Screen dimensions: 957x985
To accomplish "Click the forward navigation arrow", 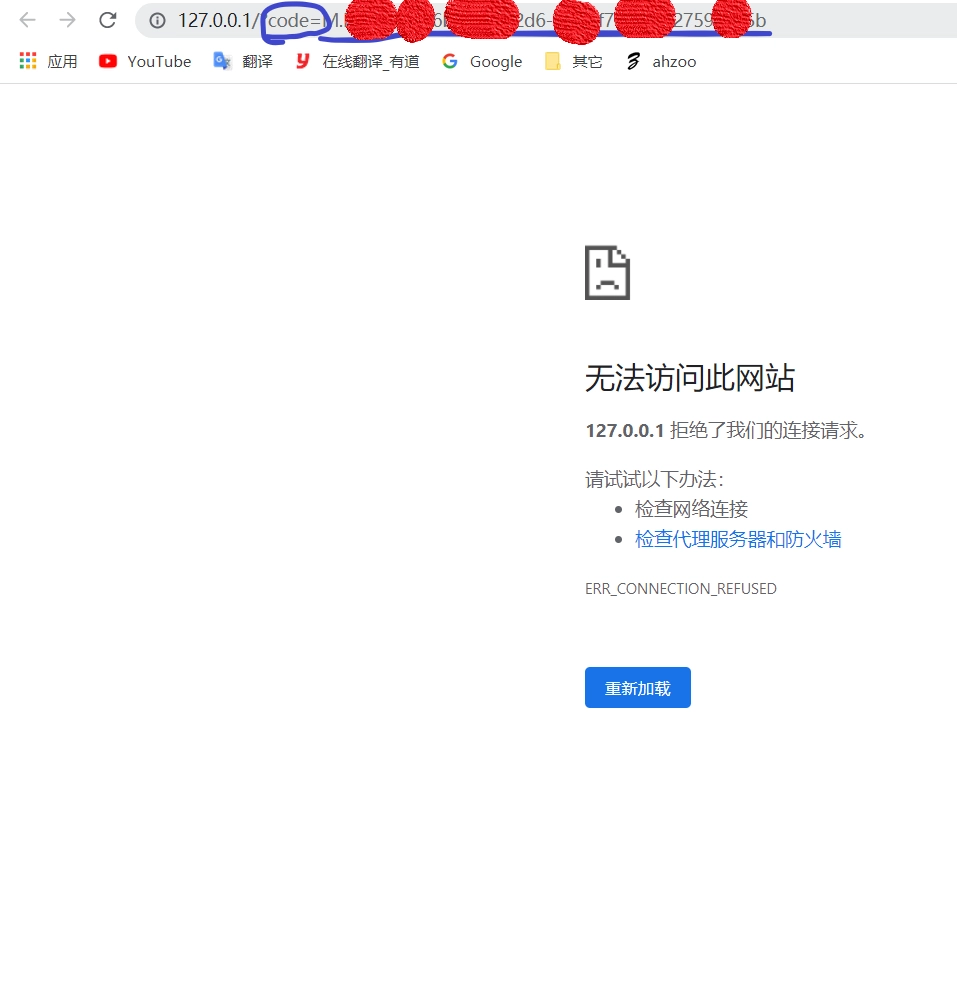I will click(66, 20).
